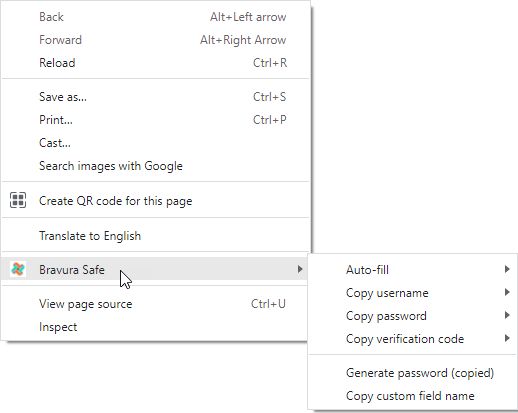Expand the Auto-fill submenu arrow
The height and width of the screenshot is (413, 518).
click(x=507, y=269)
